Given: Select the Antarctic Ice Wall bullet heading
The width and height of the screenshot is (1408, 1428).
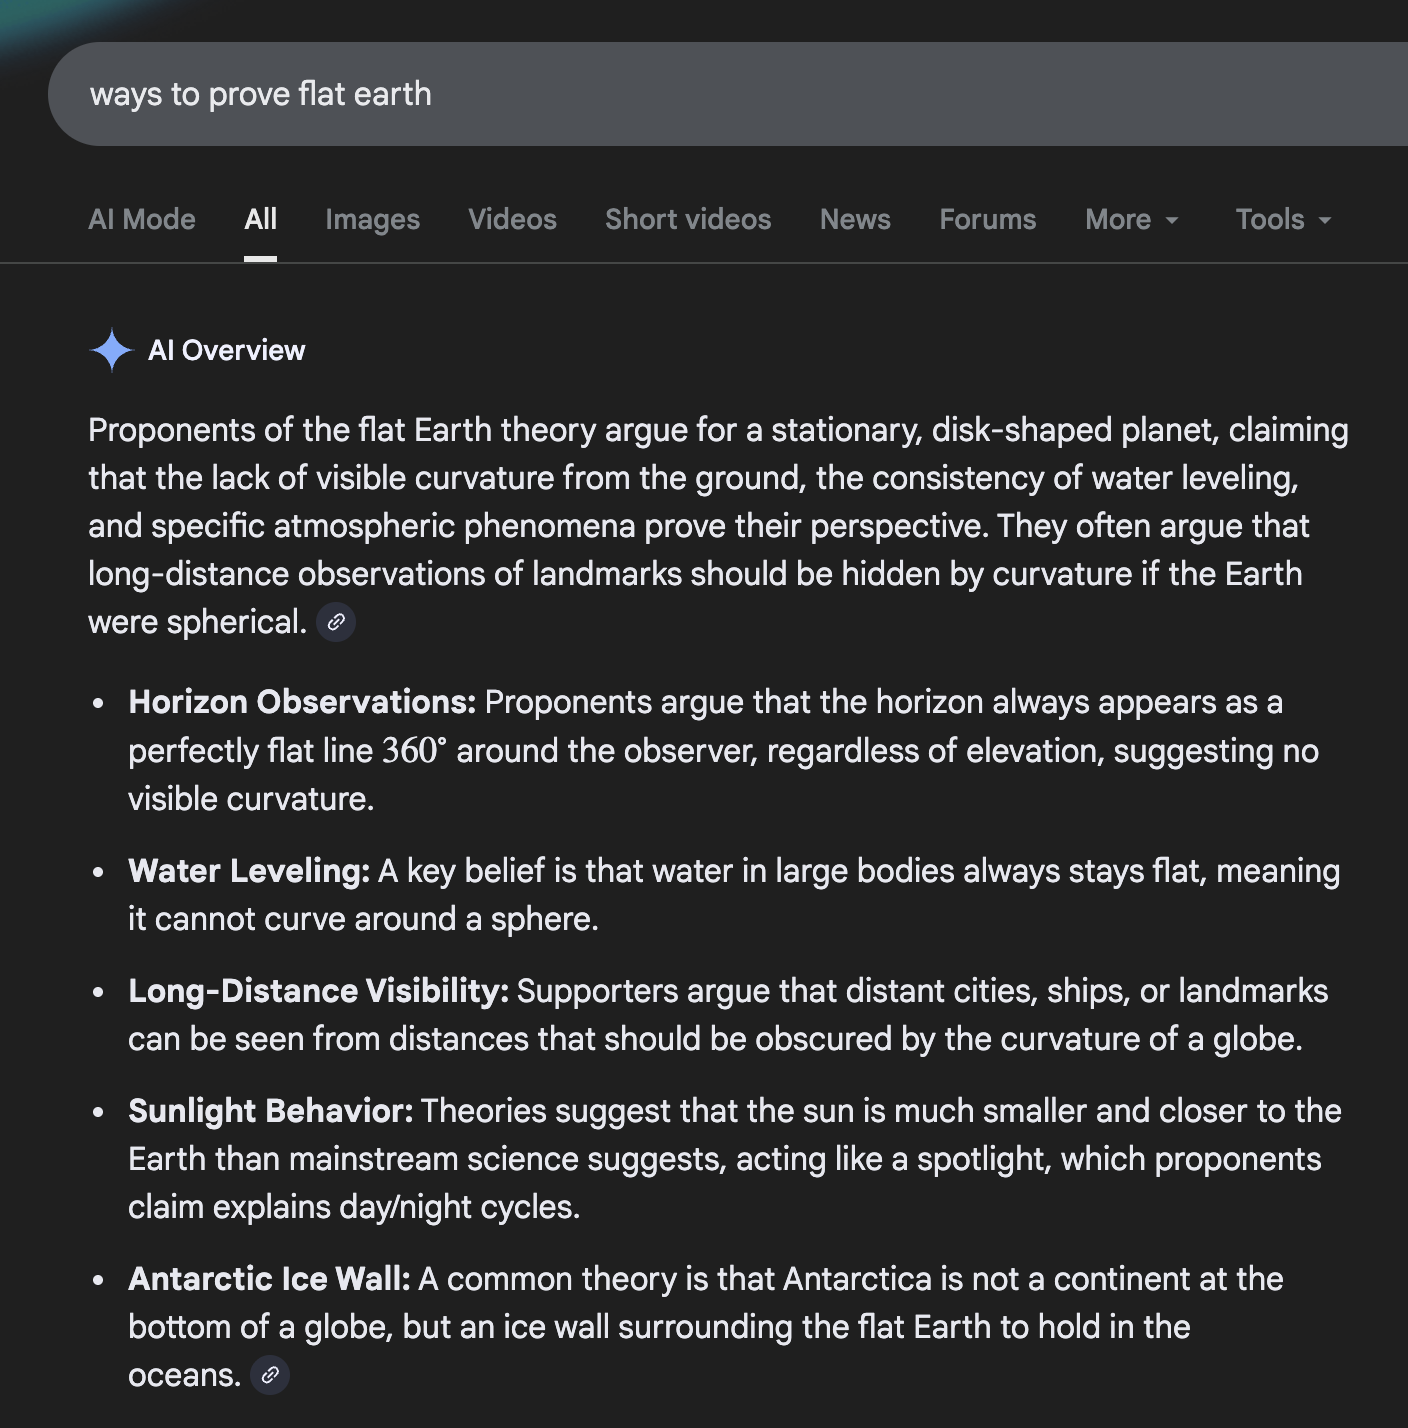Looking at the screenshot, I should (269, 1279).
